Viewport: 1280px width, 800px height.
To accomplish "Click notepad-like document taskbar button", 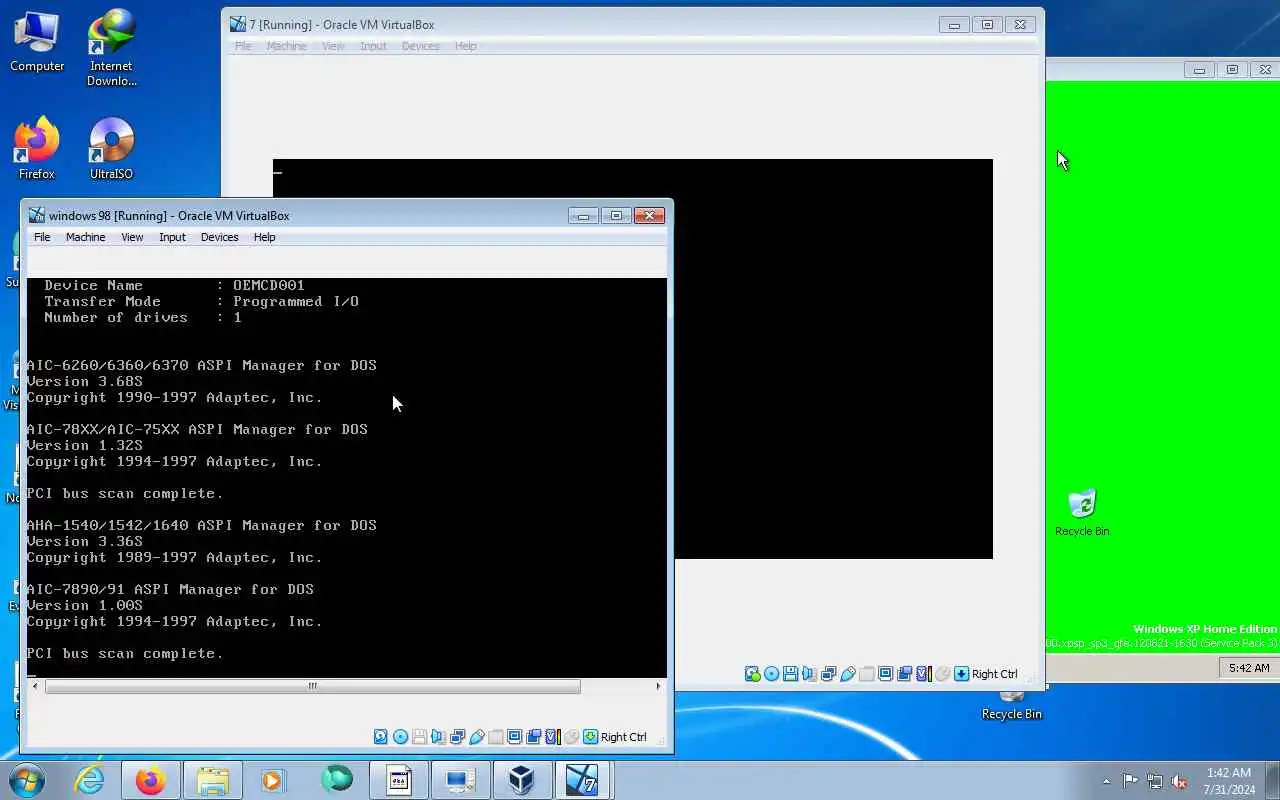I will coord(399,780).
